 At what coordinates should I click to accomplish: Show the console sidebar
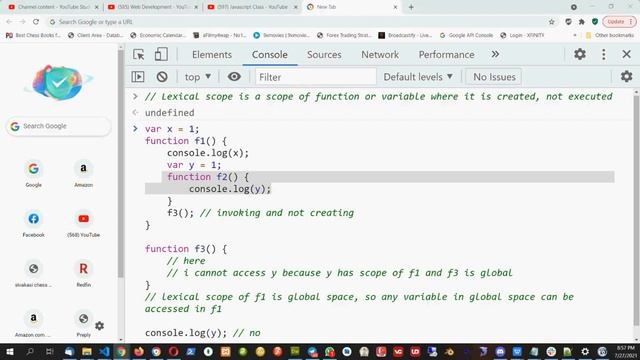(138, 77)
